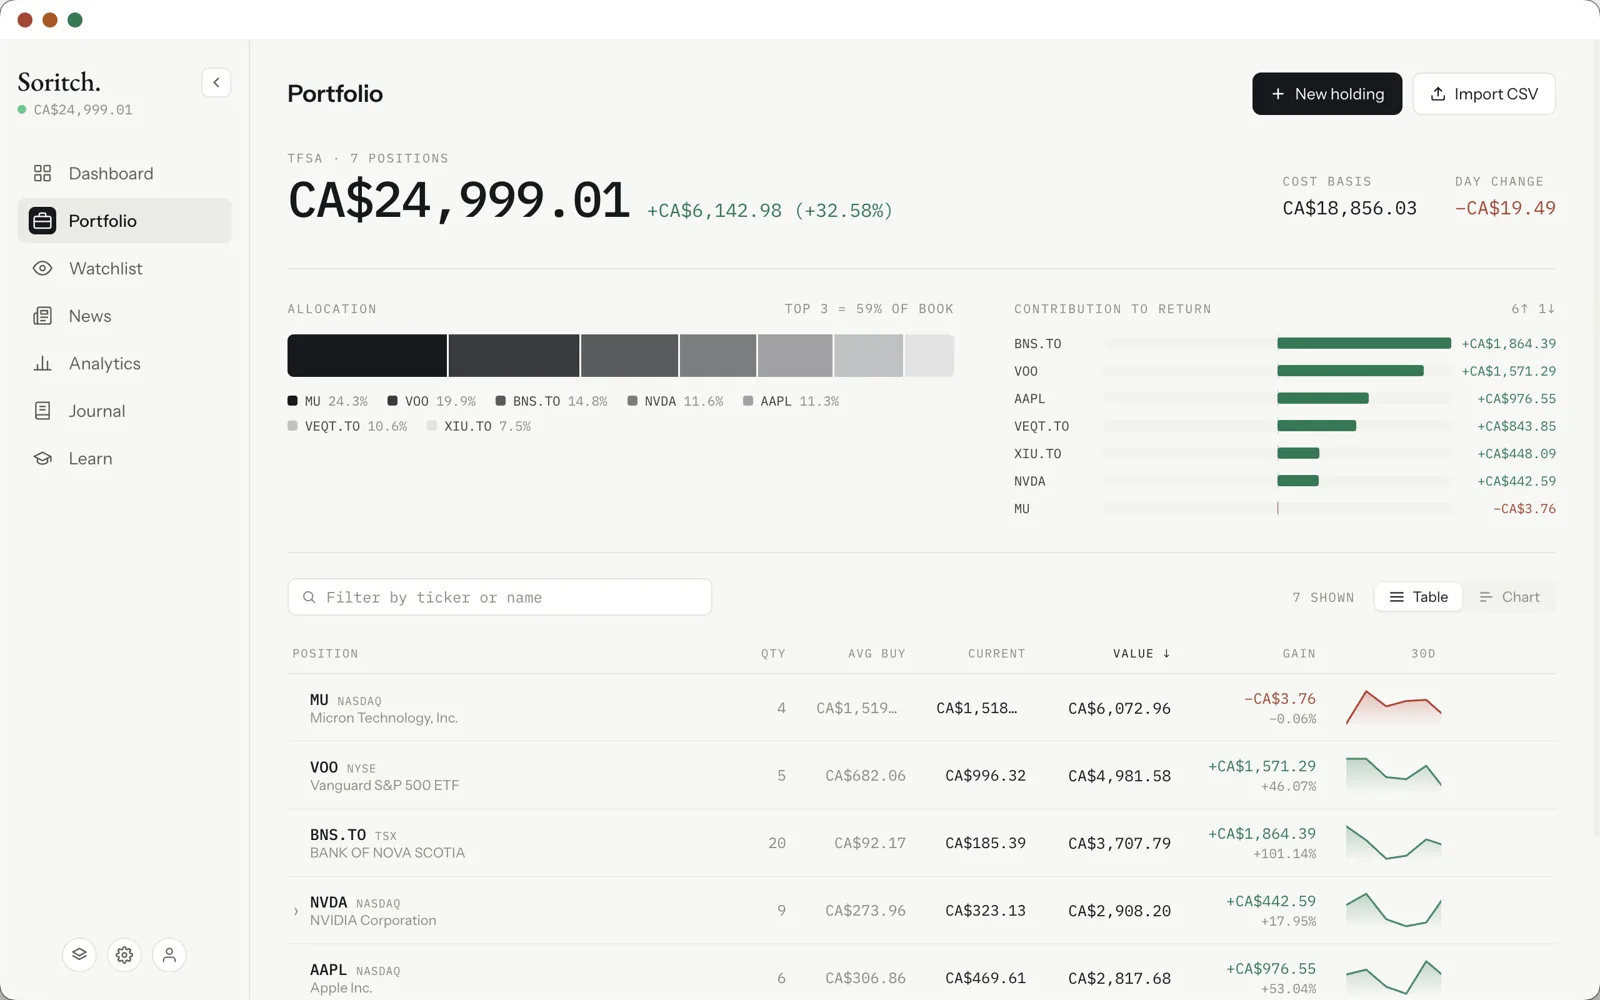Screen dimensions: 1600x1000
Task: Open Dashboard from the sidebar
Action: [x=124, y=174]
